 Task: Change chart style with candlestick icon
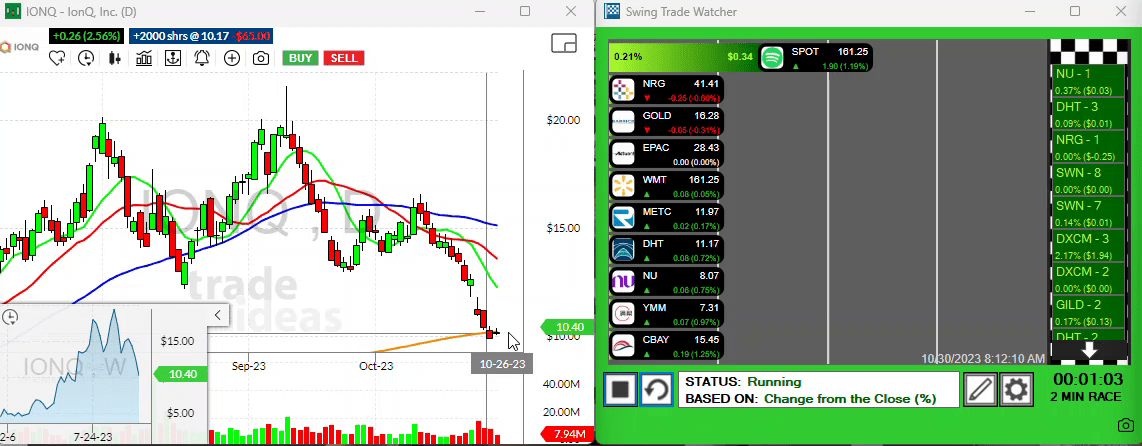click(115, 58)
